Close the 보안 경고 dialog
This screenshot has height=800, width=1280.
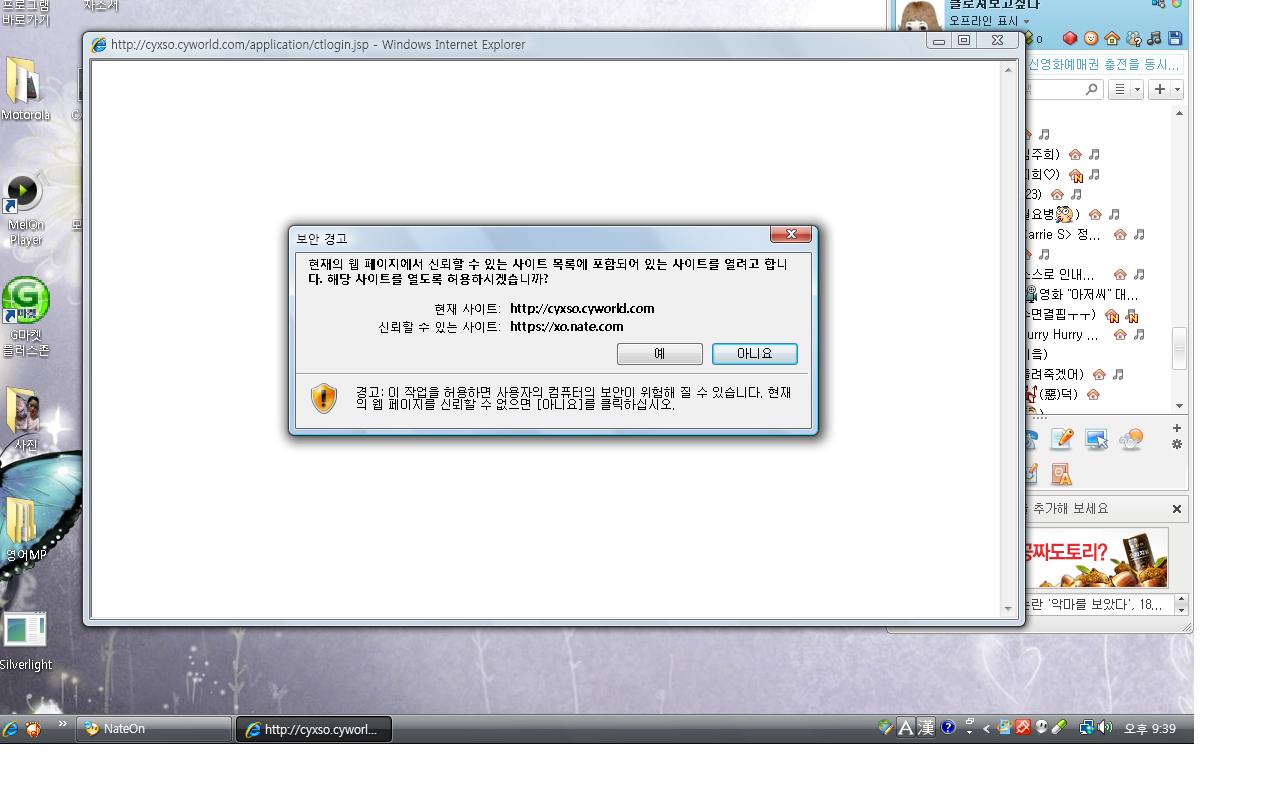(790, 234)
